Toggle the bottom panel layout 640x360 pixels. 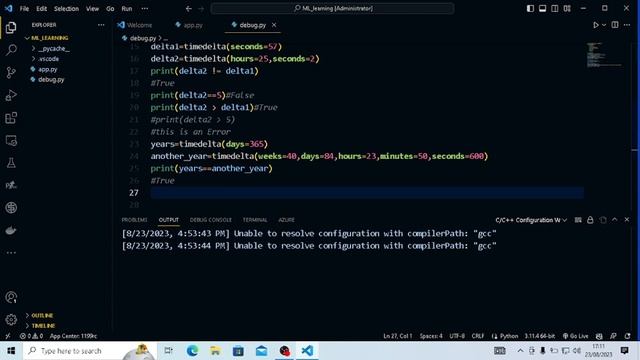(542, 8)
